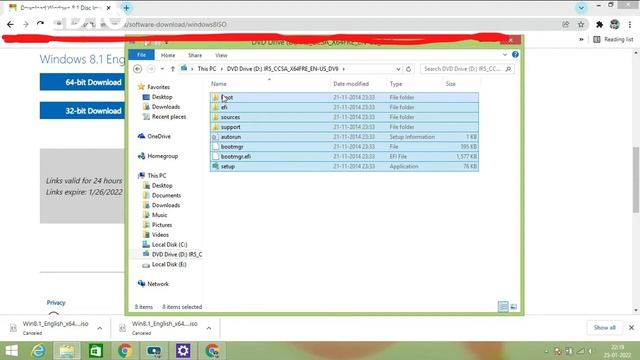Open Documents under This PC

(162, 195)
